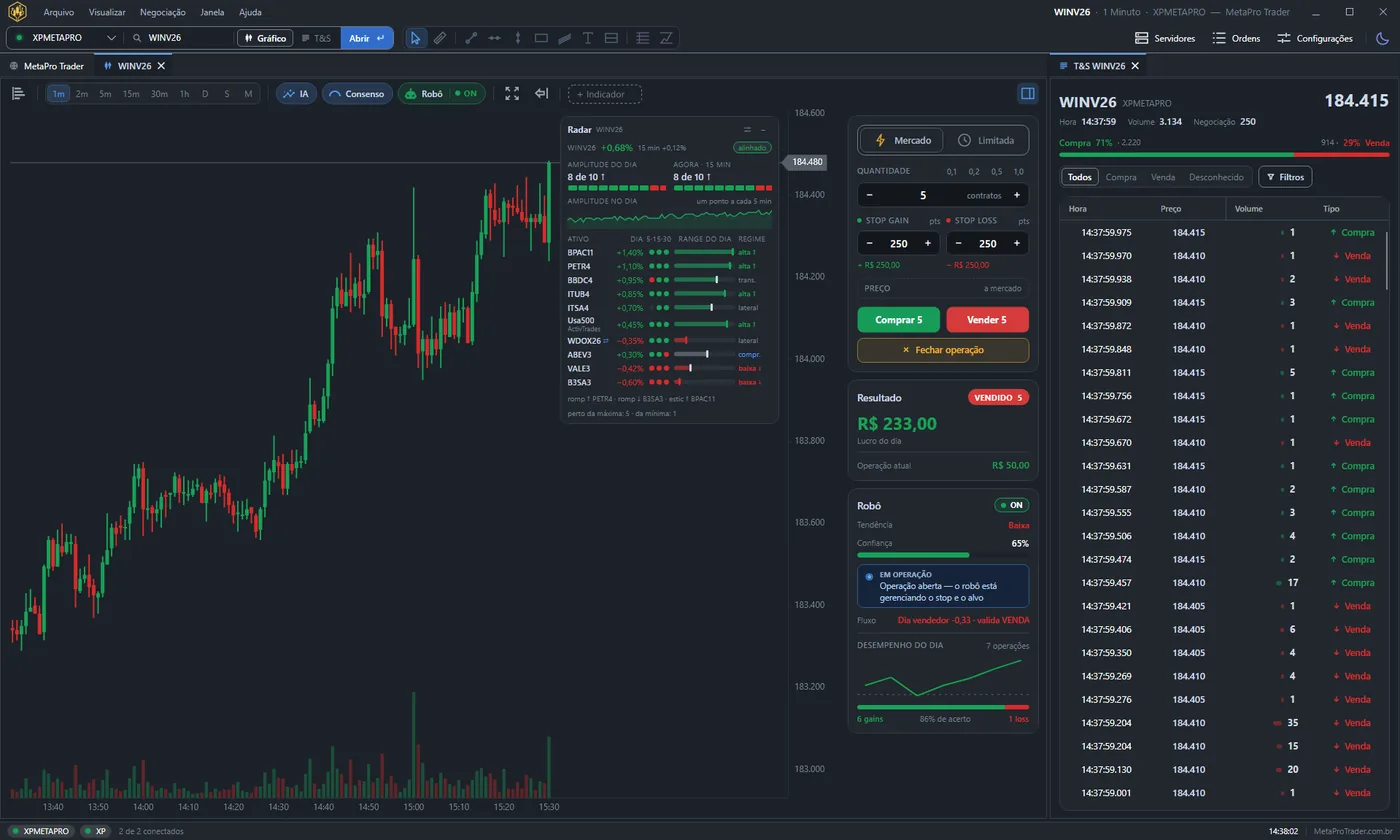Select the 5m timeframe

(105, 94)
